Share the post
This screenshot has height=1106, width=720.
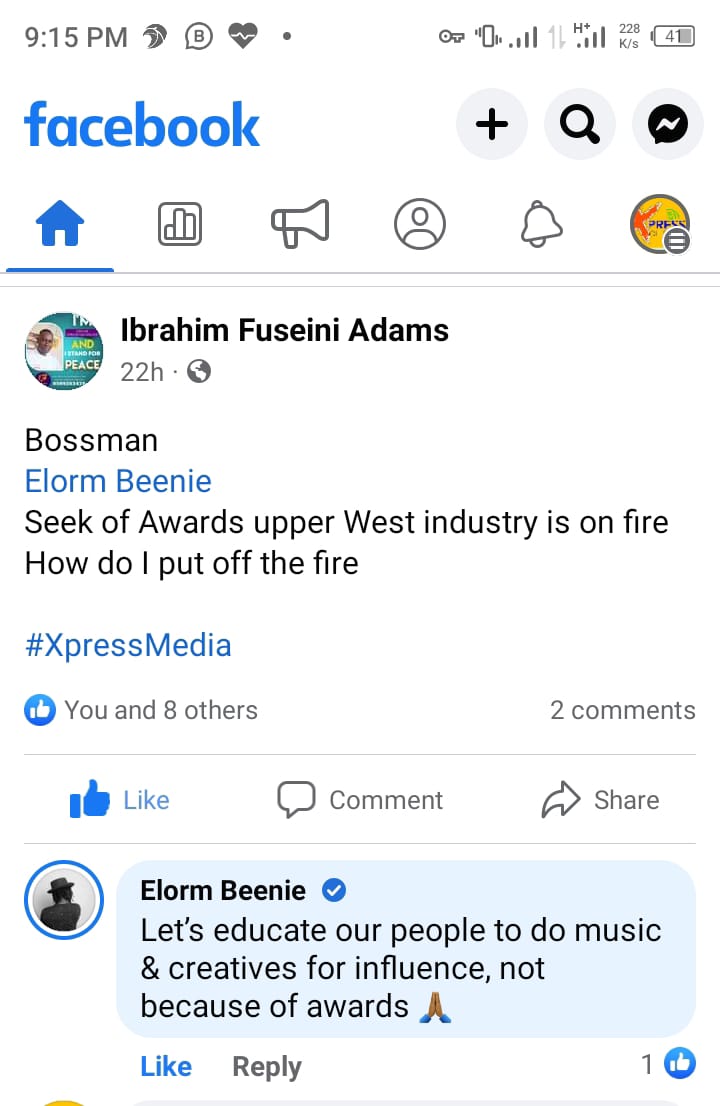click(x=600, y=800)
